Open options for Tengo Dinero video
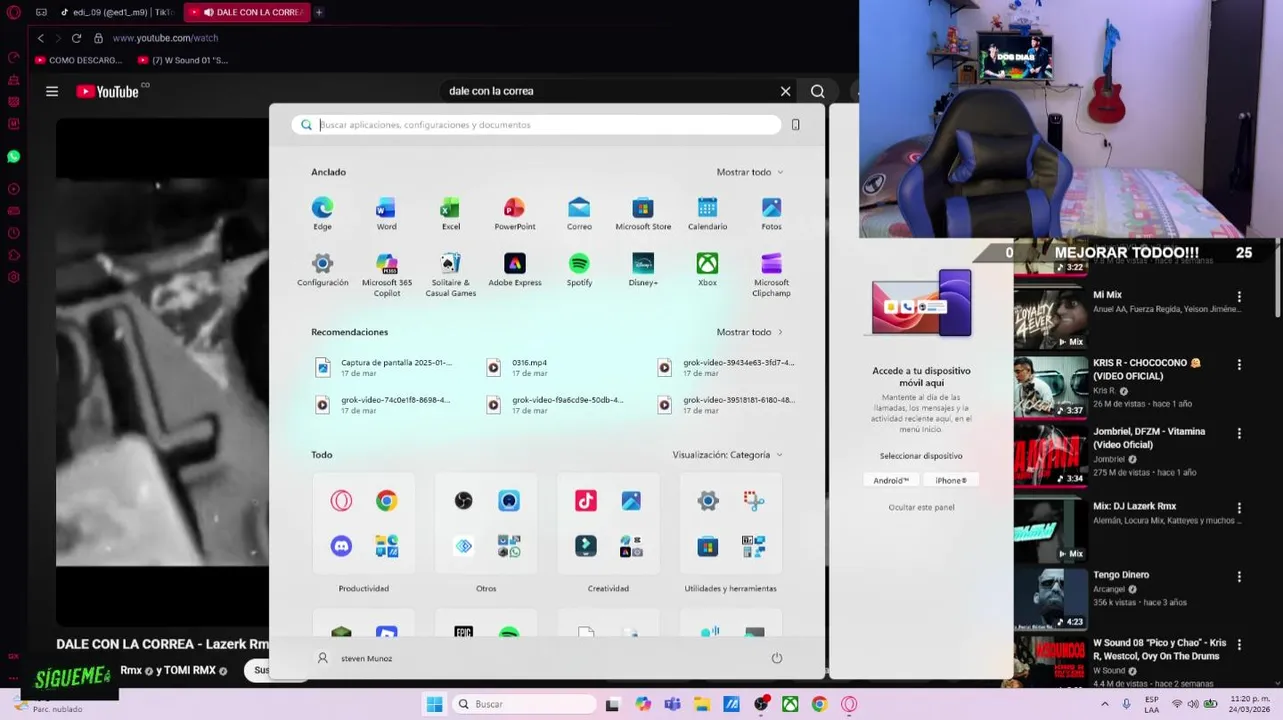Viewport: 1283px width, 720px height. 1239,577
